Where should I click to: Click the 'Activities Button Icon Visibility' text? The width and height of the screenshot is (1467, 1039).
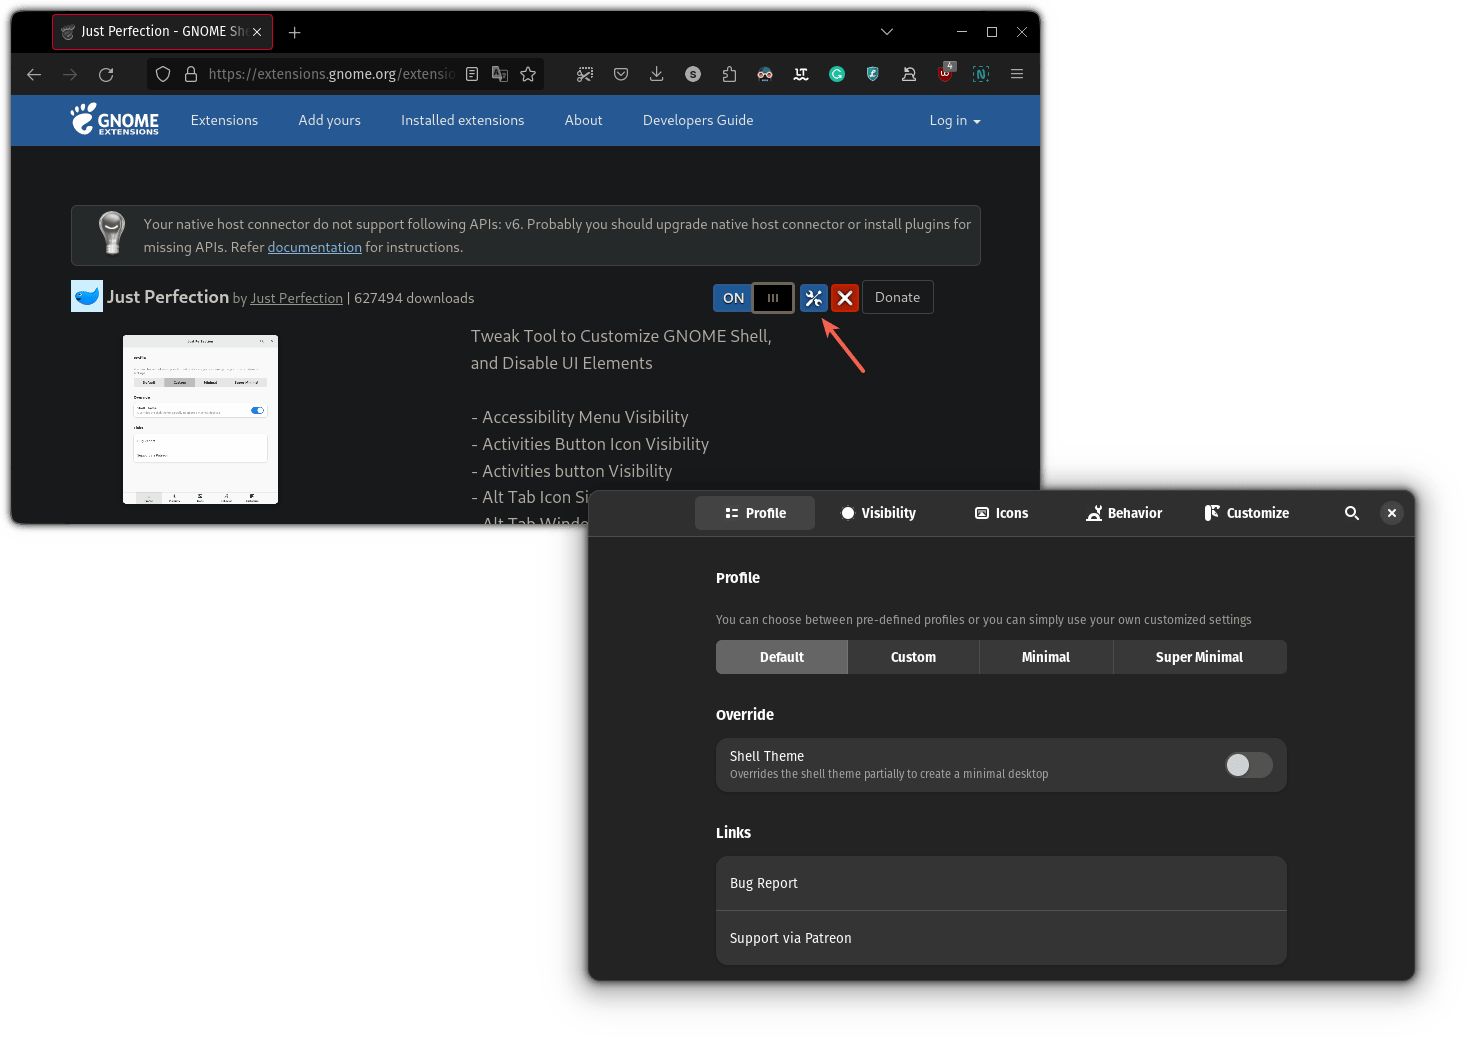[596, 444]
